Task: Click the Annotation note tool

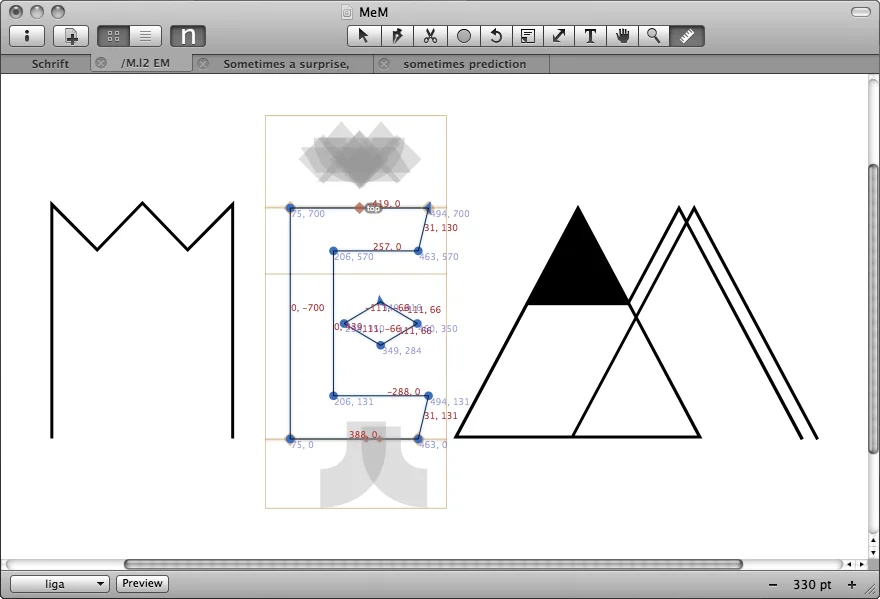Action: [528, 36]
